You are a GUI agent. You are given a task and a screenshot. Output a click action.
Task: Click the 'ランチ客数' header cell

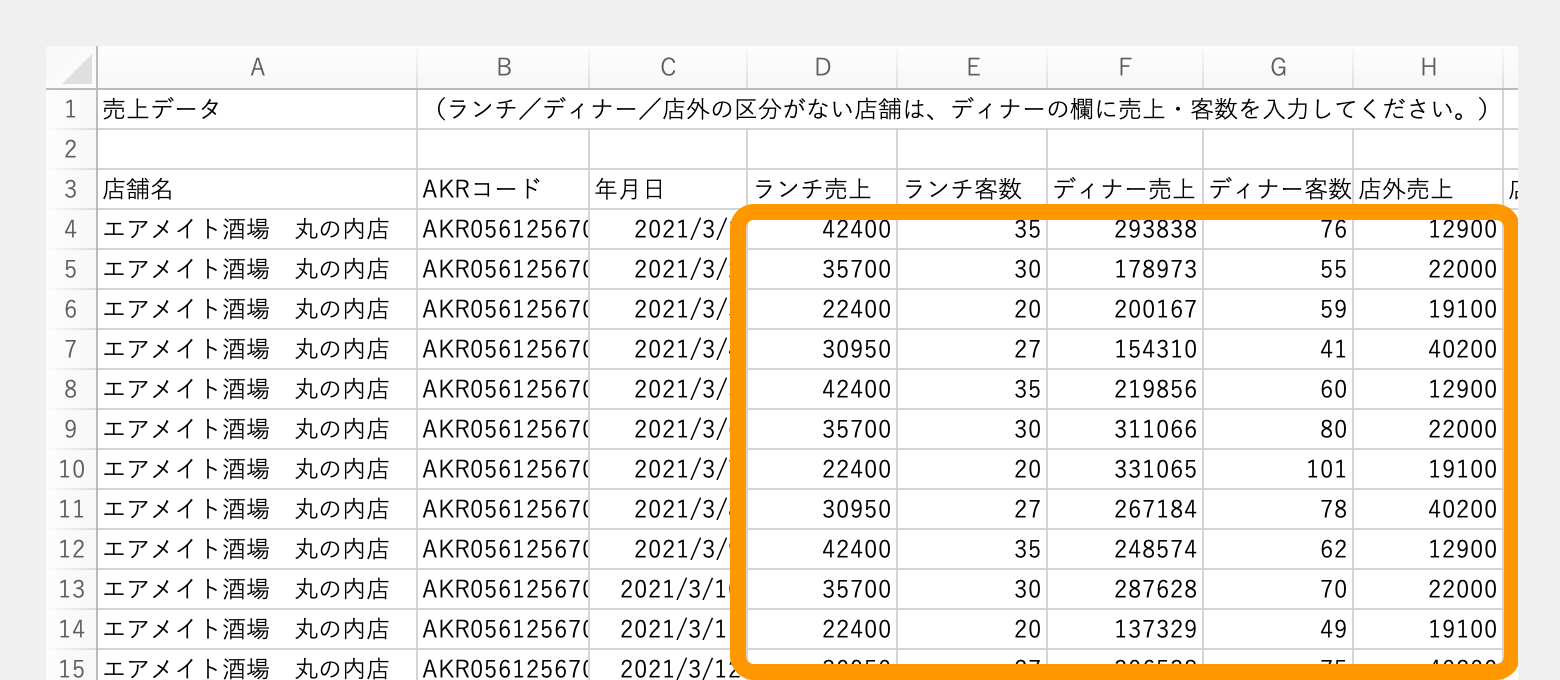972,189
